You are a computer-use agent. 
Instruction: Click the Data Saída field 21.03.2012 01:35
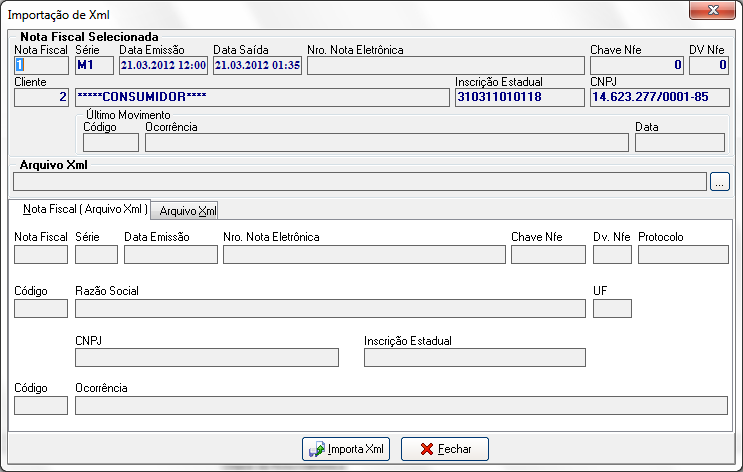(x=257, y=65)
